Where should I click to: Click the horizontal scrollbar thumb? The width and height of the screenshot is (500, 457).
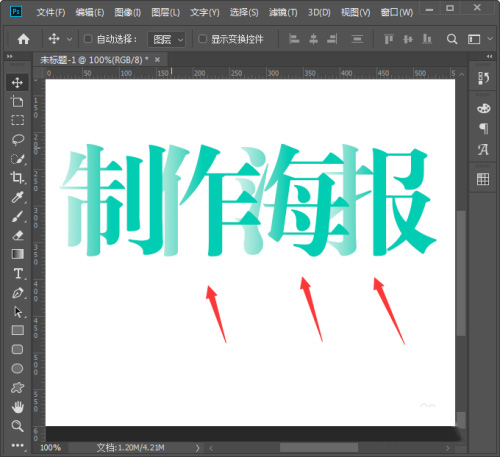coord(319,448)
